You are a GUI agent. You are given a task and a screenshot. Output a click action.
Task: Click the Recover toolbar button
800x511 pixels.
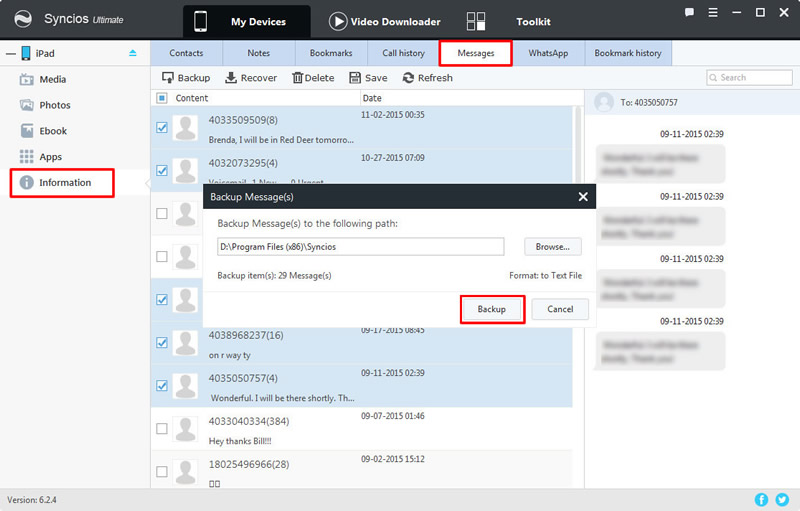pos(251,78)
